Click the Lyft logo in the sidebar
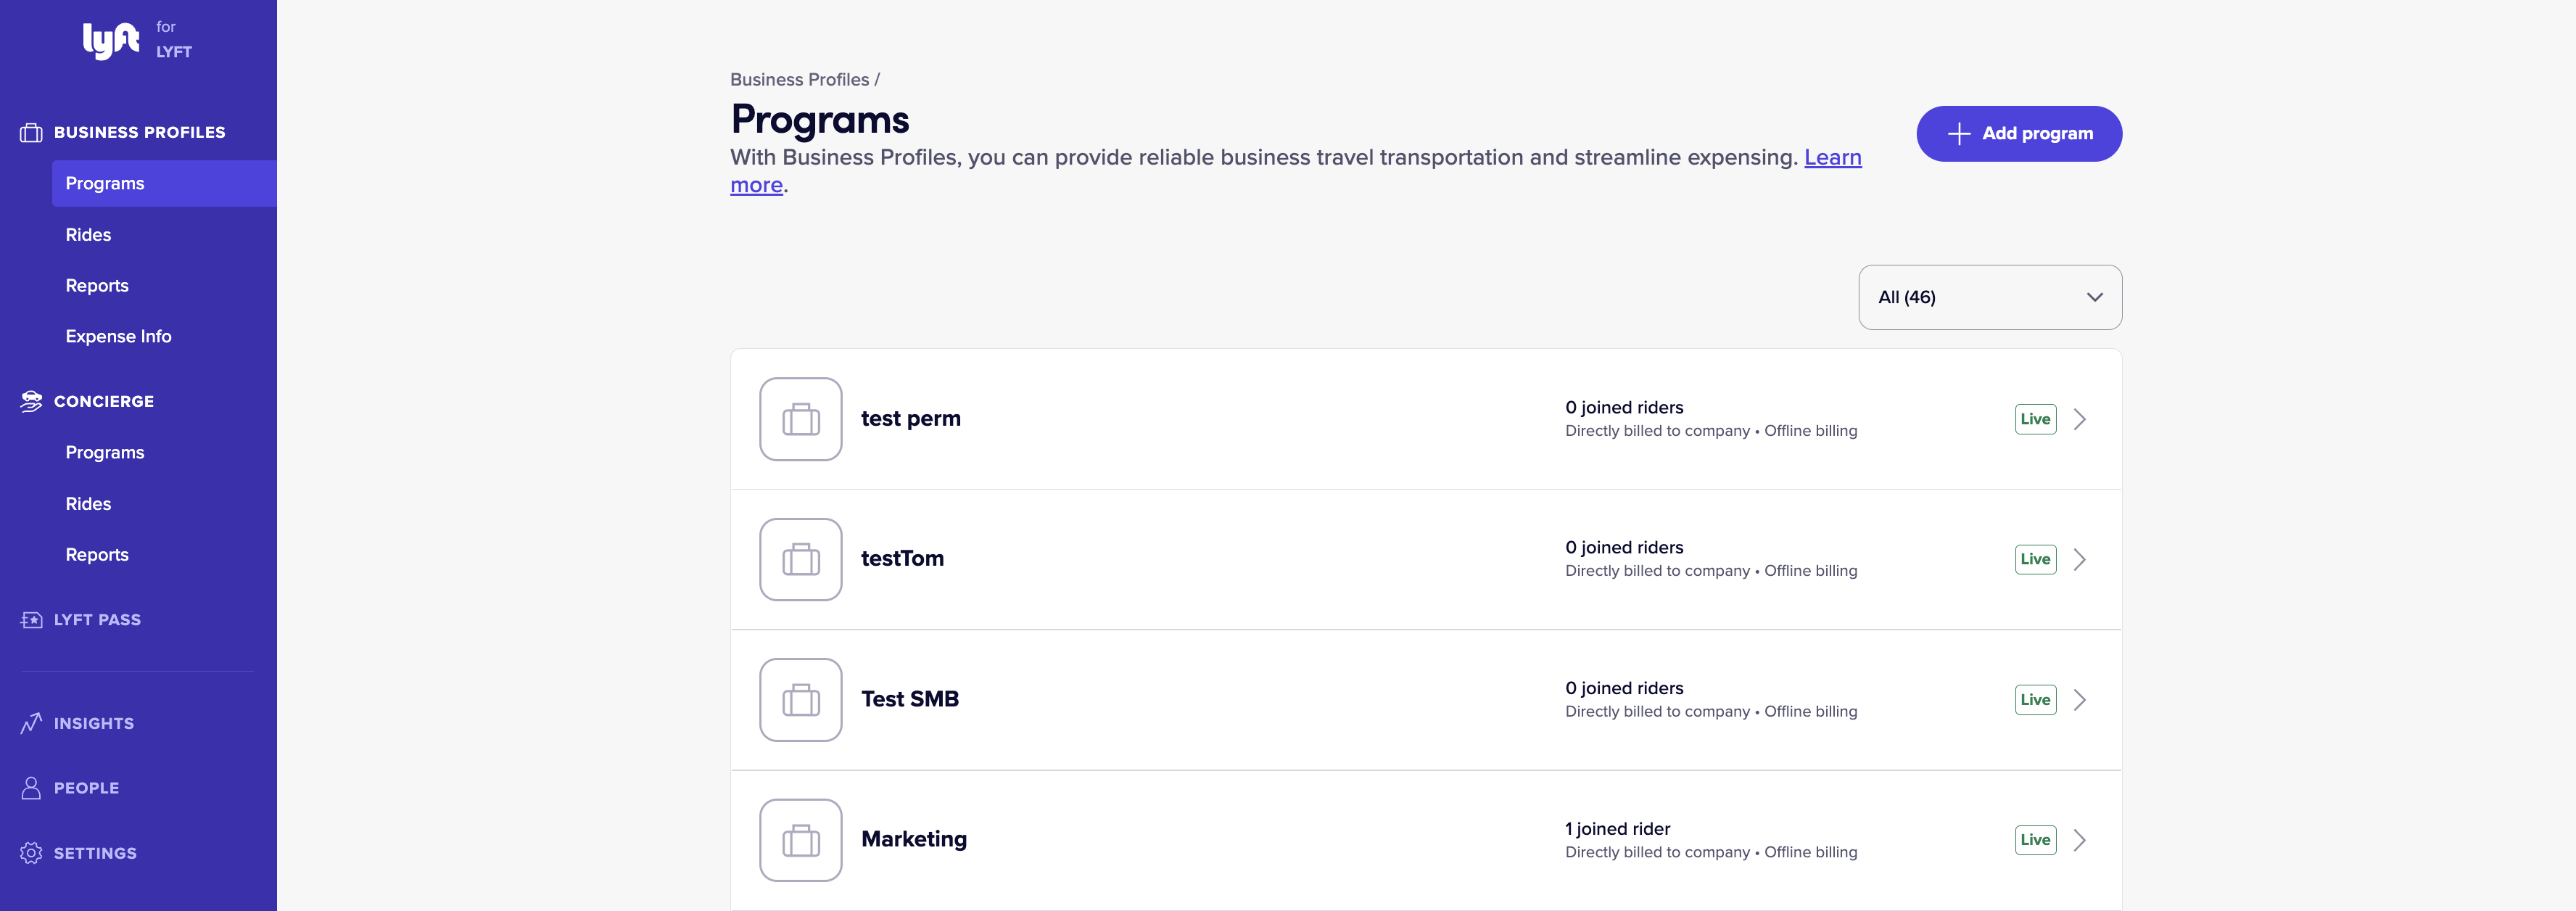The image size is (2576, 911). click(x=110, y=39)
